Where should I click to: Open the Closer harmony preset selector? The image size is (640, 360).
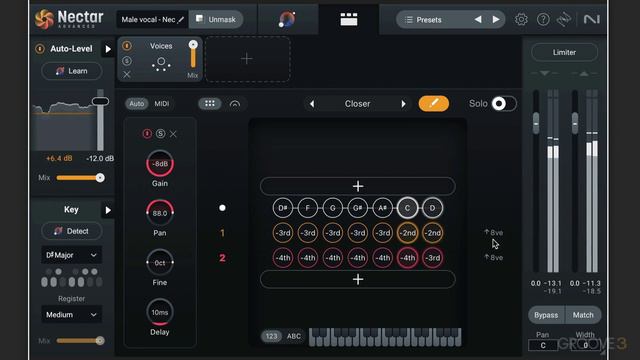coord(358,104)
